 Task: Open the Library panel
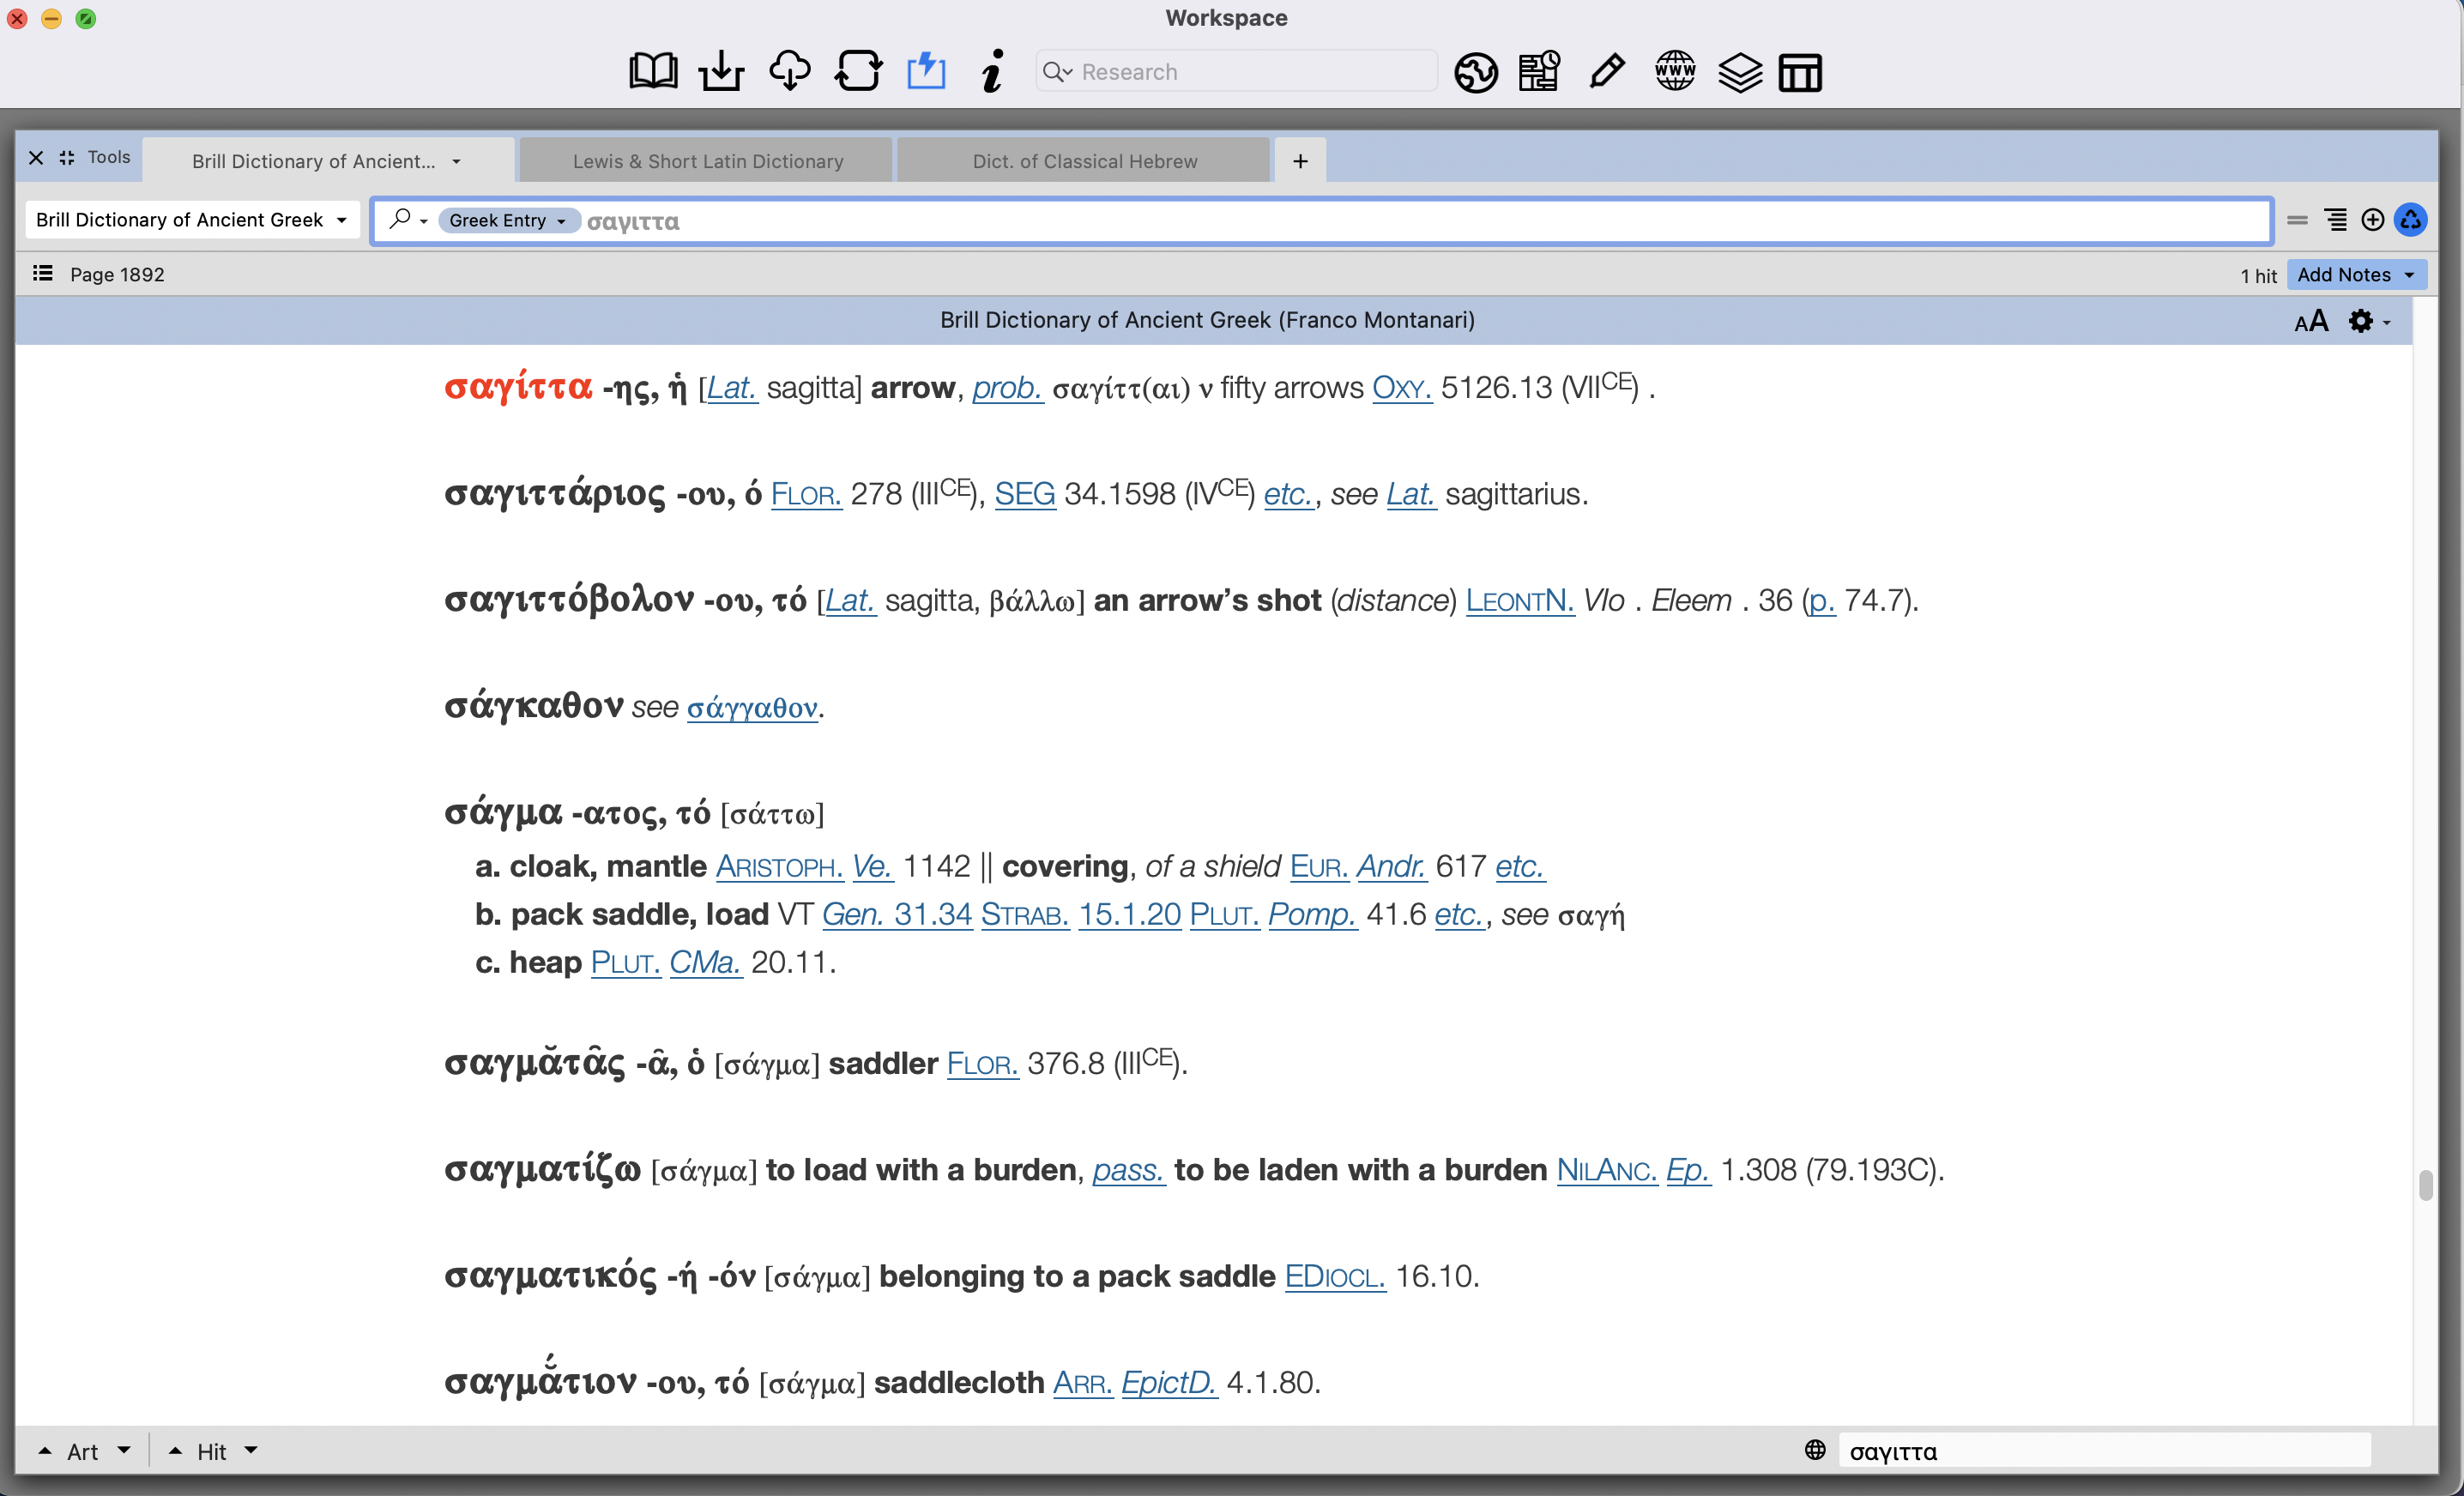click(x=653, y=71)
